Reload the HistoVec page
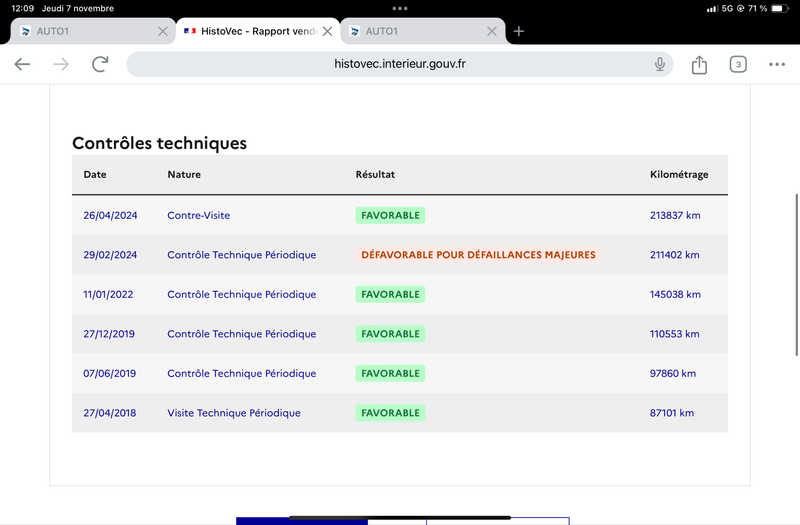This screenshot has height=525, width=800. [x=100, y=64]
